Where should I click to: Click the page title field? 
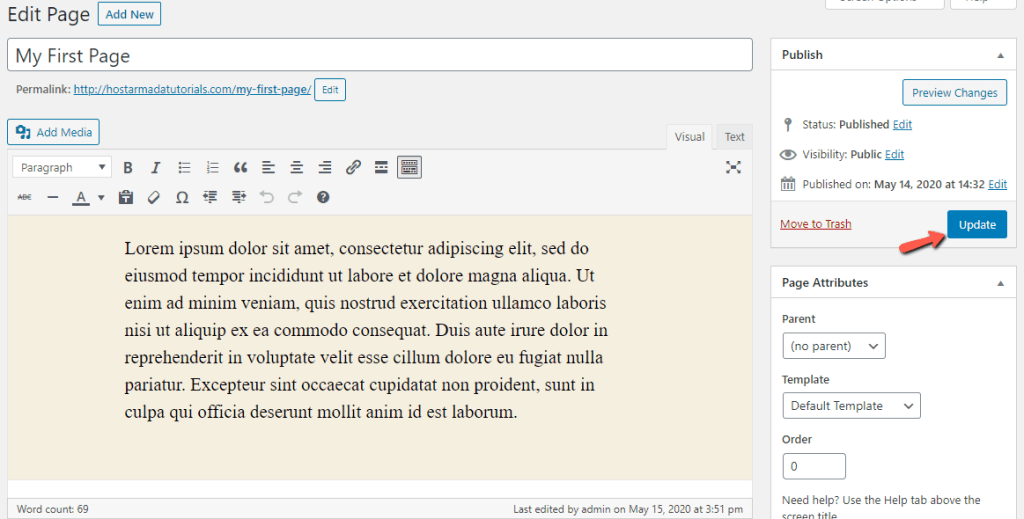tap(379, 55)
